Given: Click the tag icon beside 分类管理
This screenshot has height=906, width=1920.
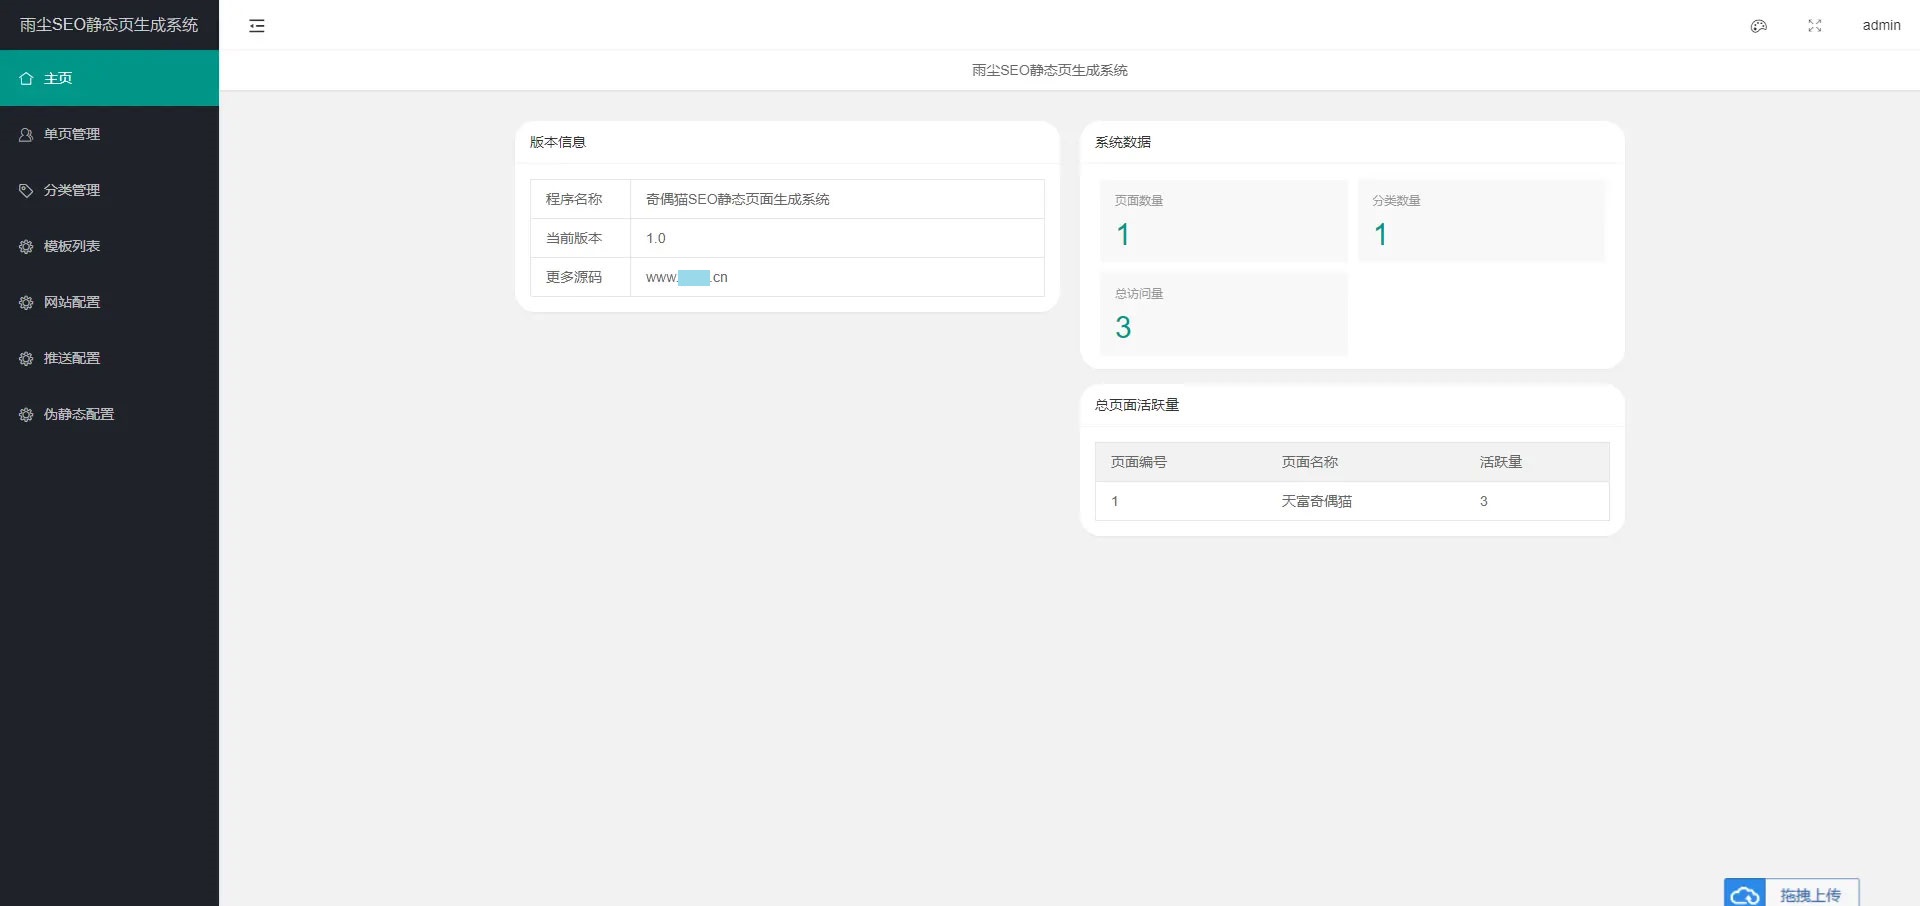Looking at the screenshot, I should (25, 190).
